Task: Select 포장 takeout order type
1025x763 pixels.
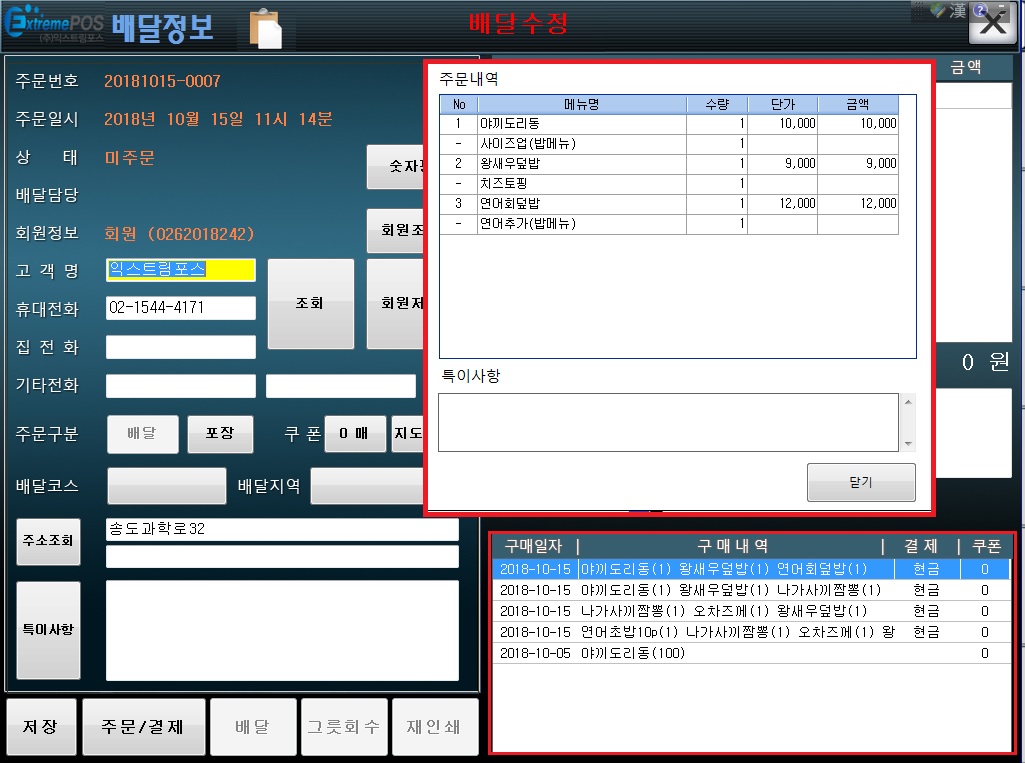Action: pos(220,434)
